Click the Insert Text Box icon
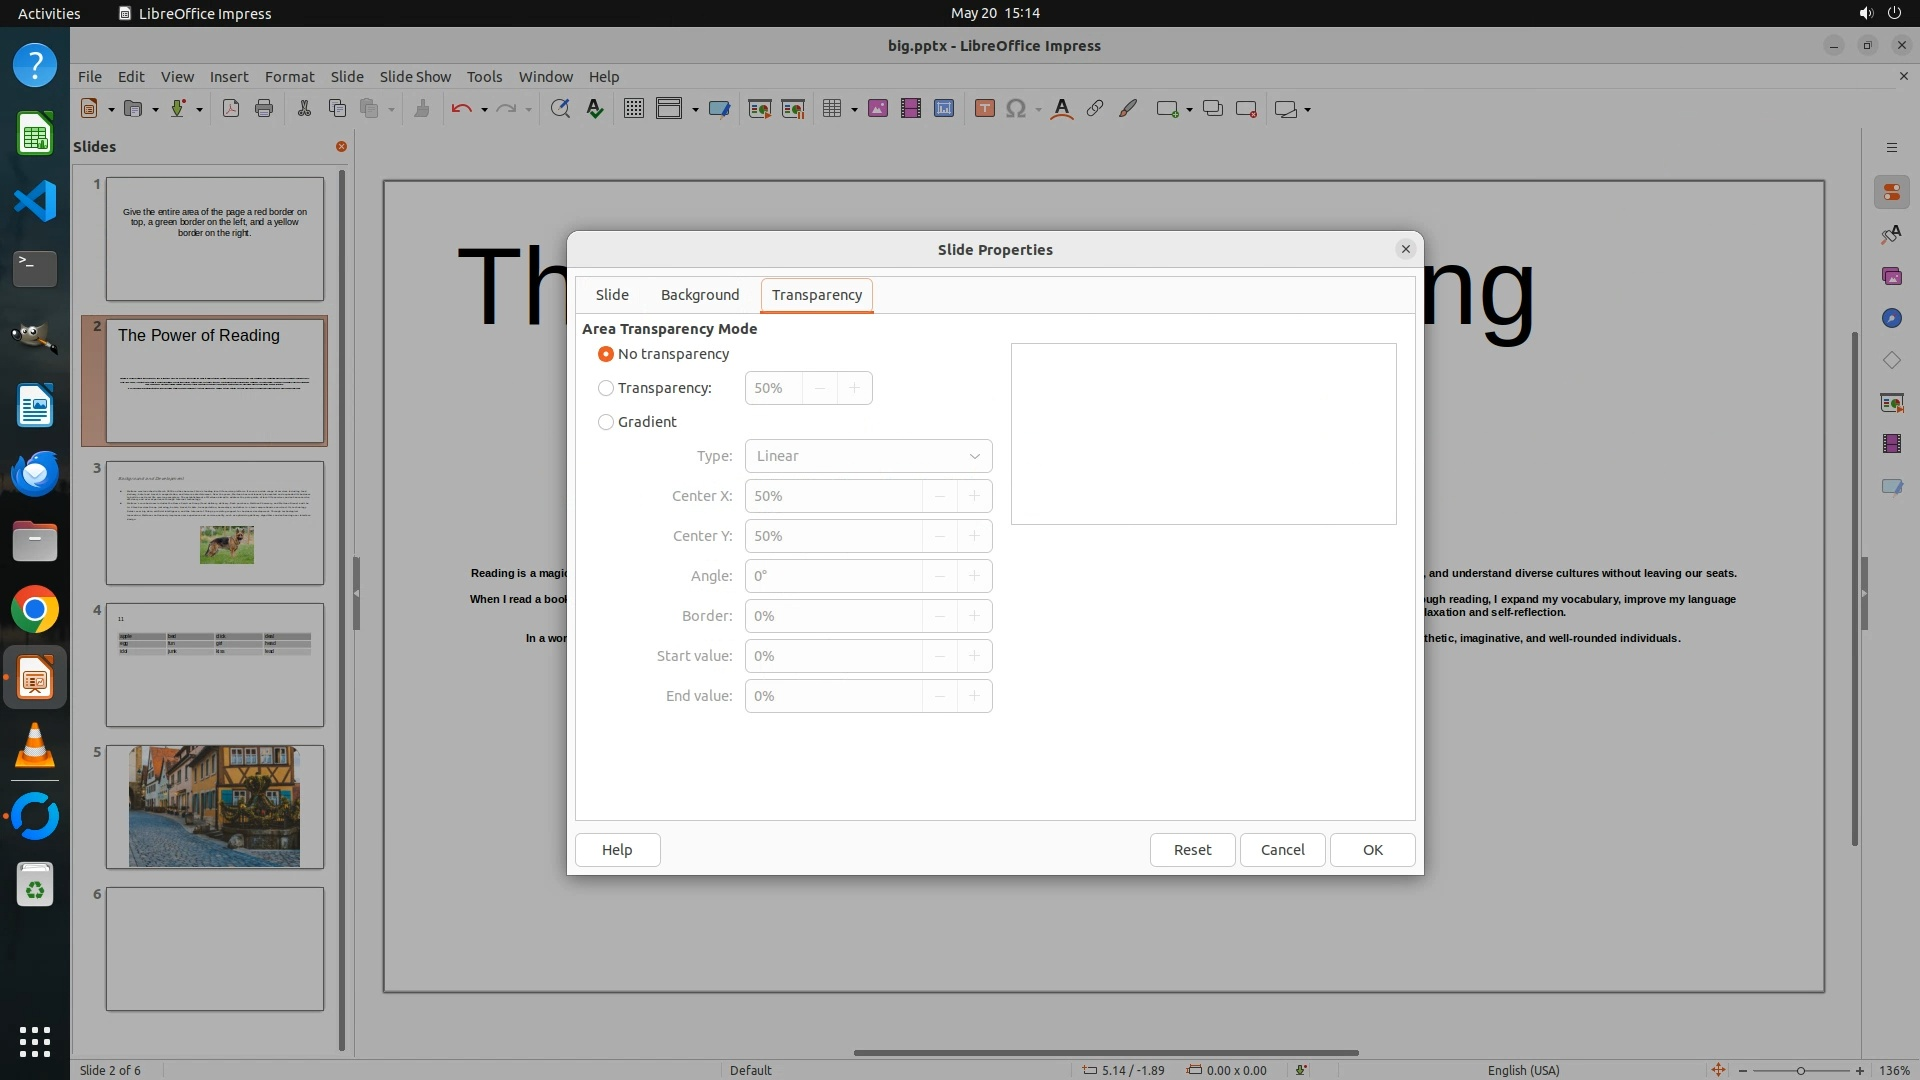Screen dimensions: 1920x1080 (984, 109)
